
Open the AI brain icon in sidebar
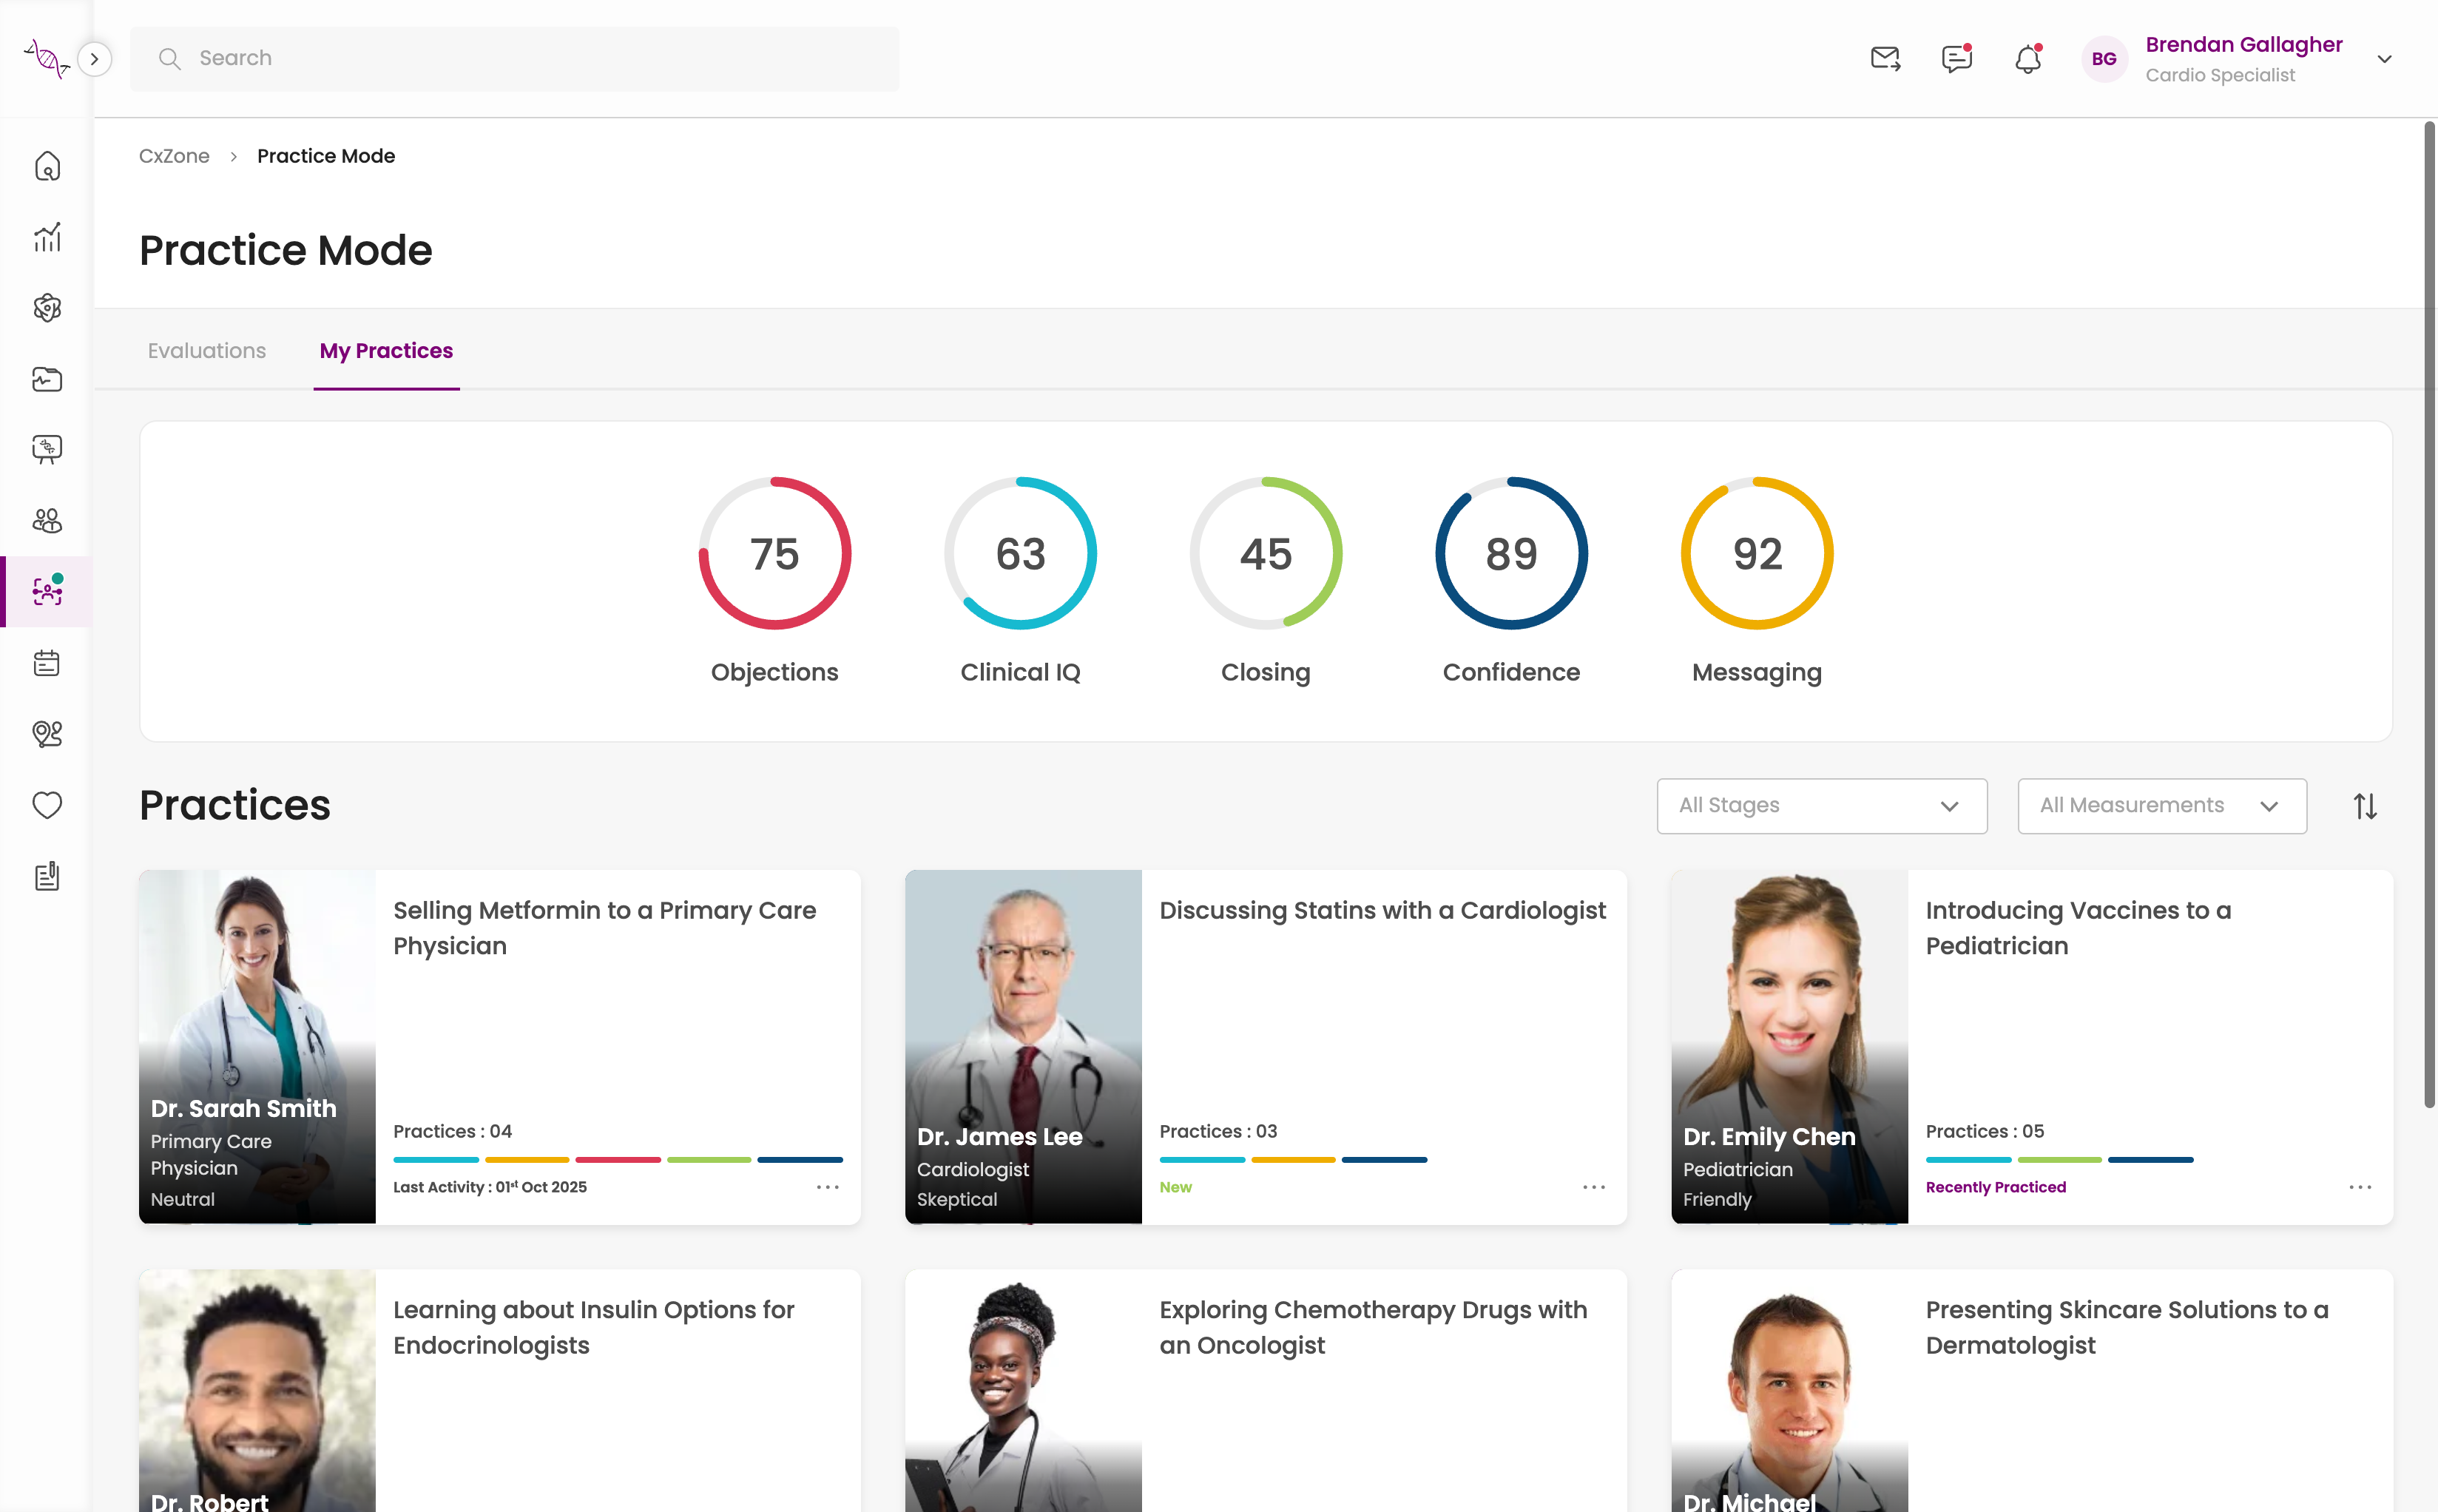47,308
